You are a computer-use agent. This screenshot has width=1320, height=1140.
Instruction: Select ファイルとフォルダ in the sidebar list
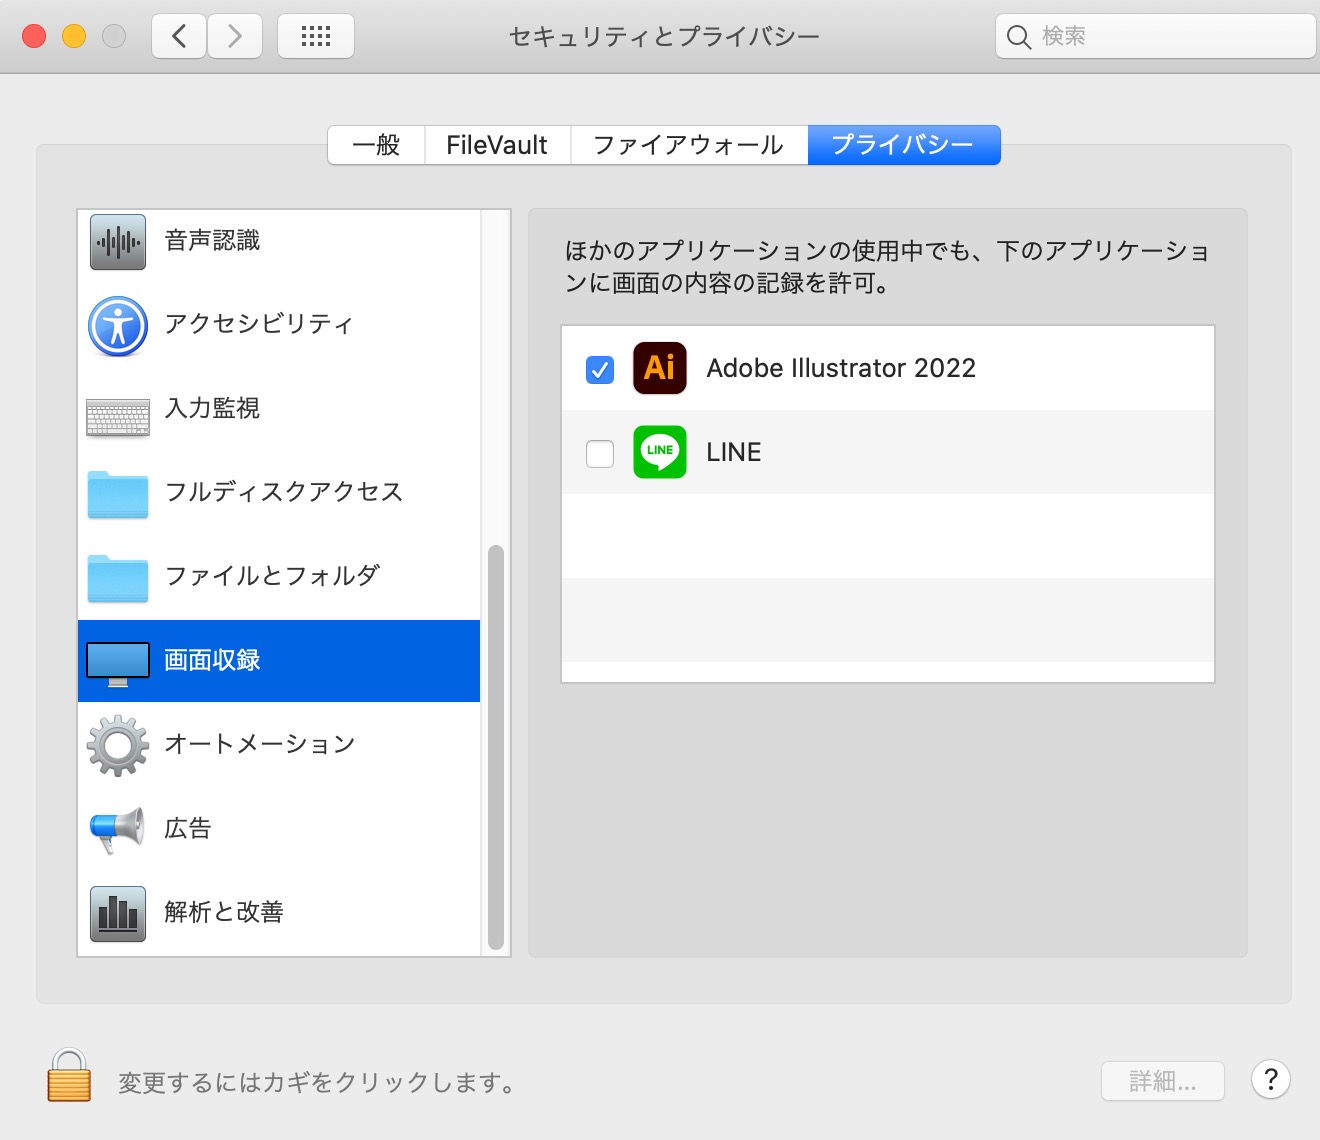[272, 577]
